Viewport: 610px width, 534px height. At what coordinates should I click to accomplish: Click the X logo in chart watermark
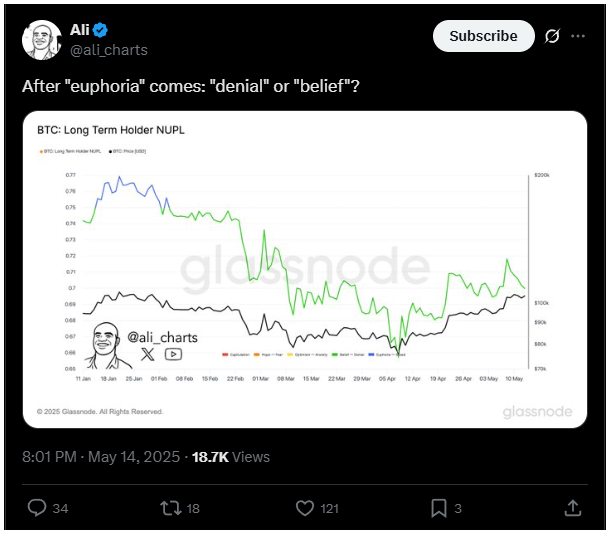point(147,354)
